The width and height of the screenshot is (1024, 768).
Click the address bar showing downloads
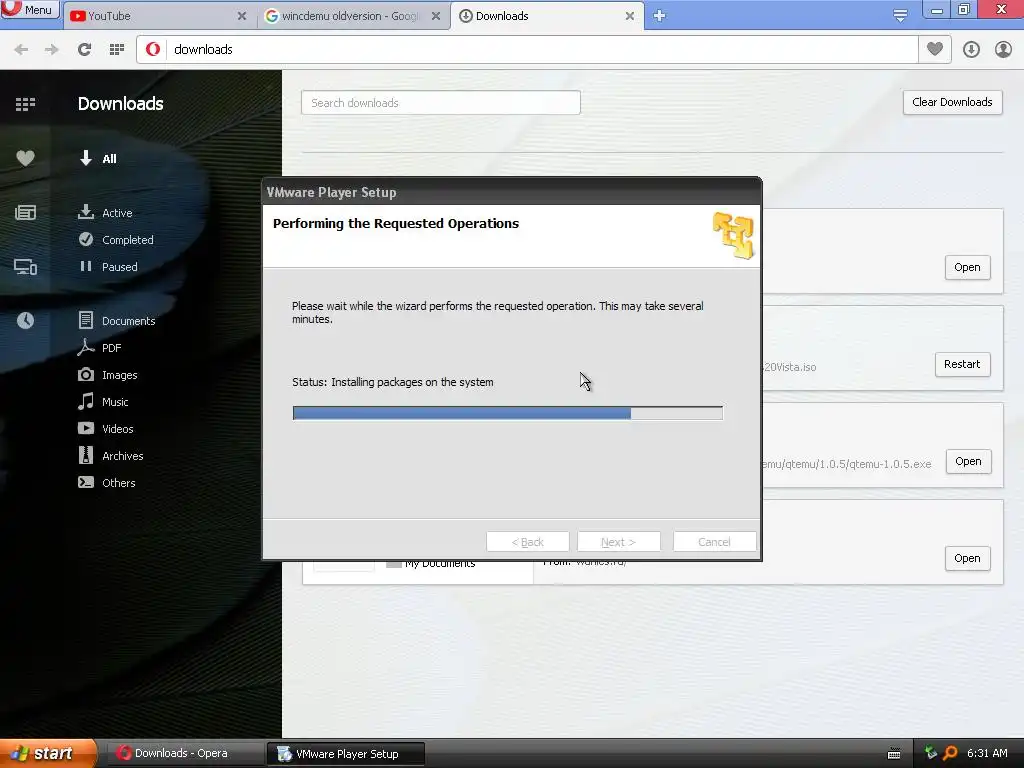pyautogui.click(x=527, y=50)
